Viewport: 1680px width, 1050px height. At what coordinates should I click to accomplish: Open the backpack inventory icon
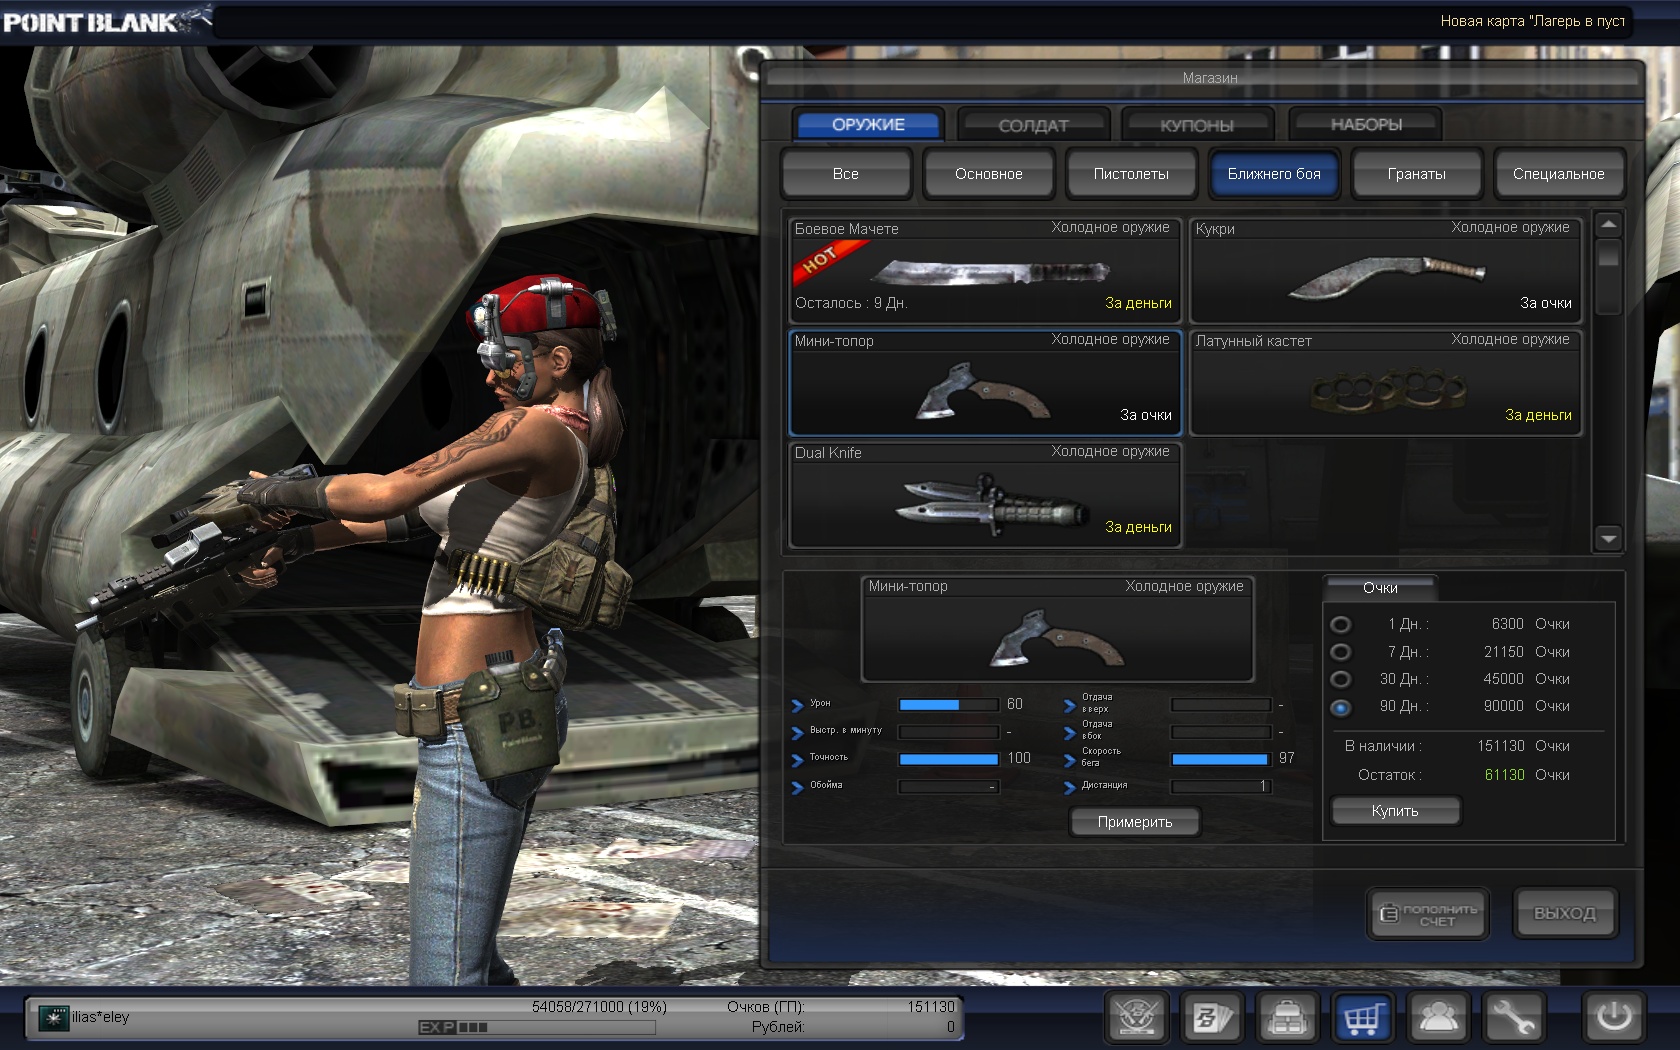1287,1018
